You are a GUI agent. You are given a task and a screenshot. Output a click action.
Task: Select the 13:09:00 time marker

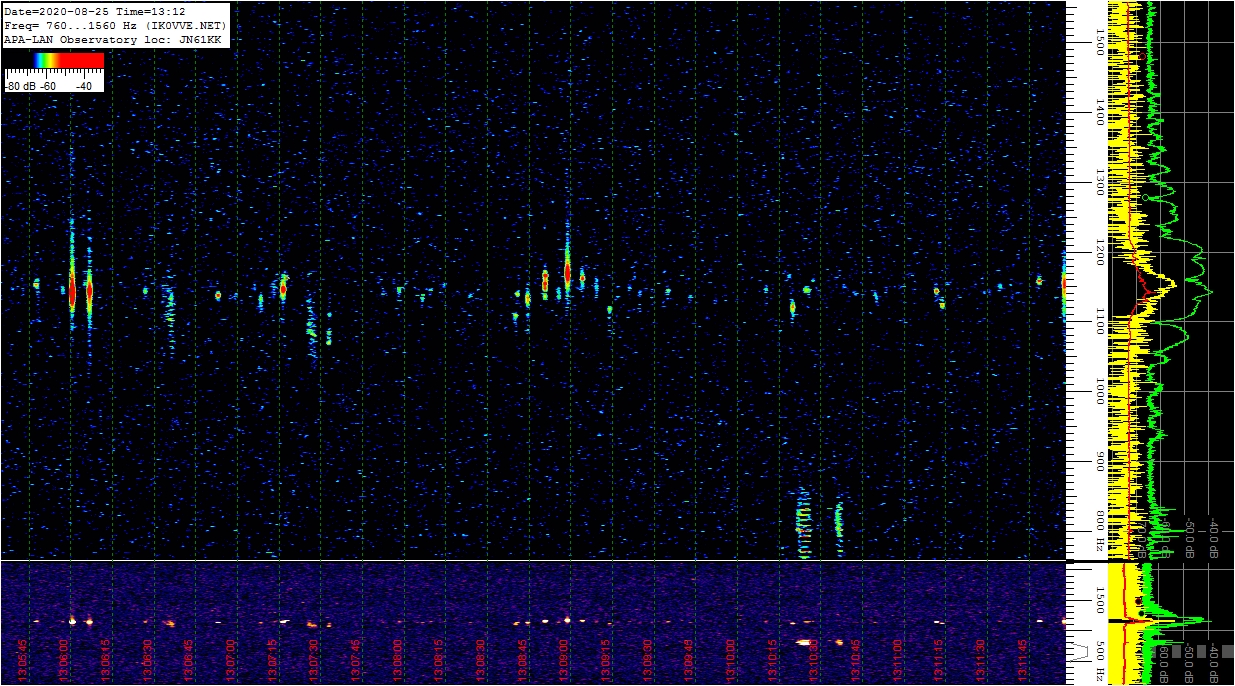pos(565,660)
